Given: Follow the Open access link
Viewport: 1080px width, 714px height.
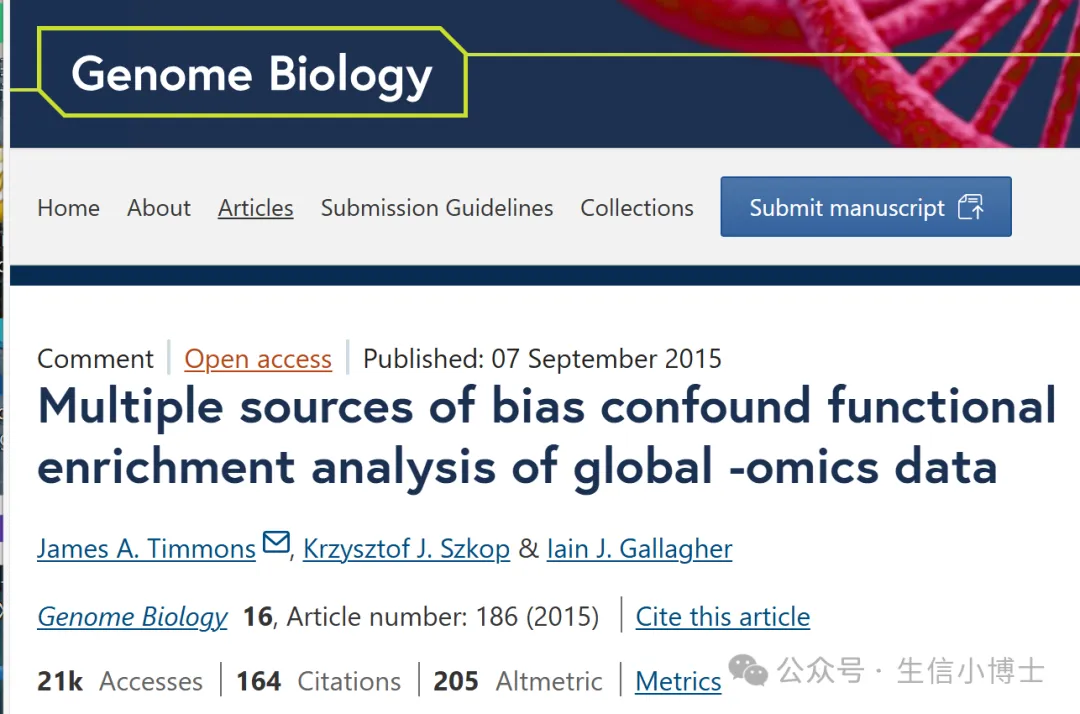Looking at the screenshot, I should coord(258,359).
